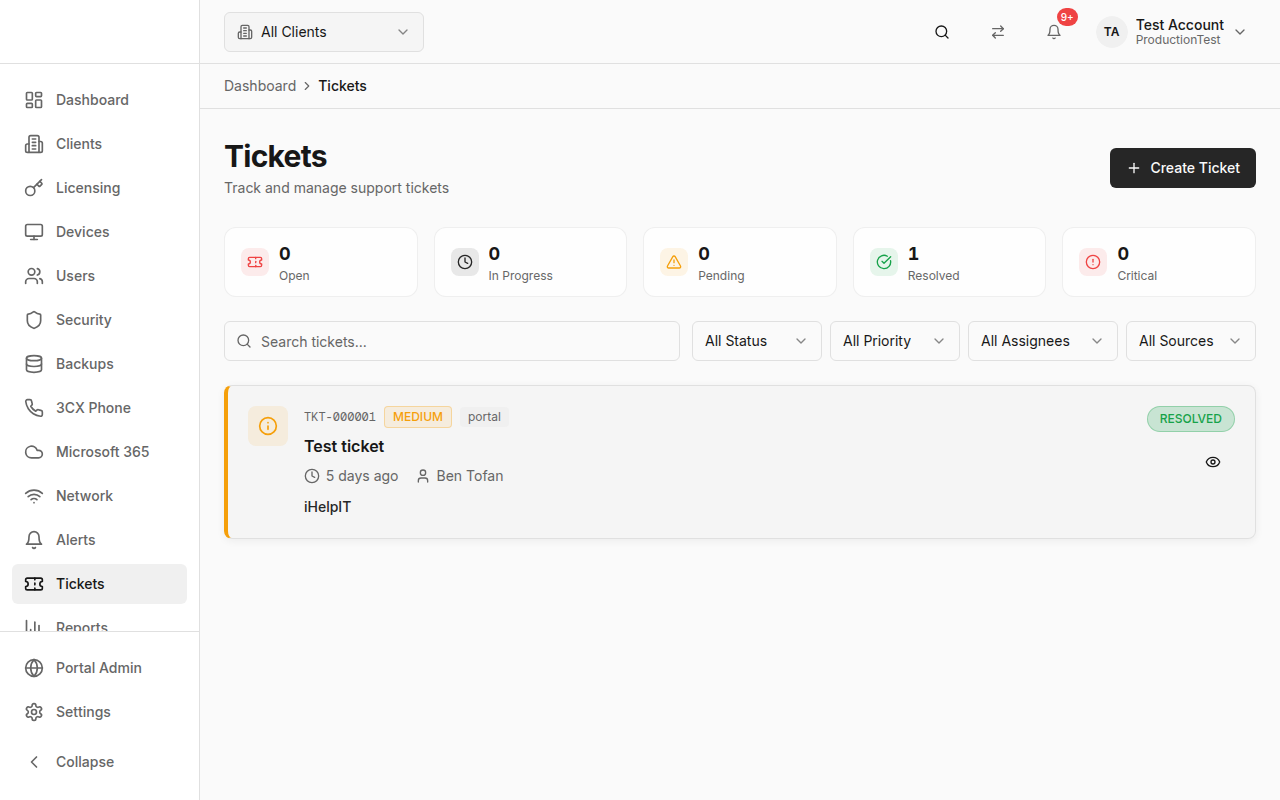Open Security page from sidebar

tap(99, 320)
